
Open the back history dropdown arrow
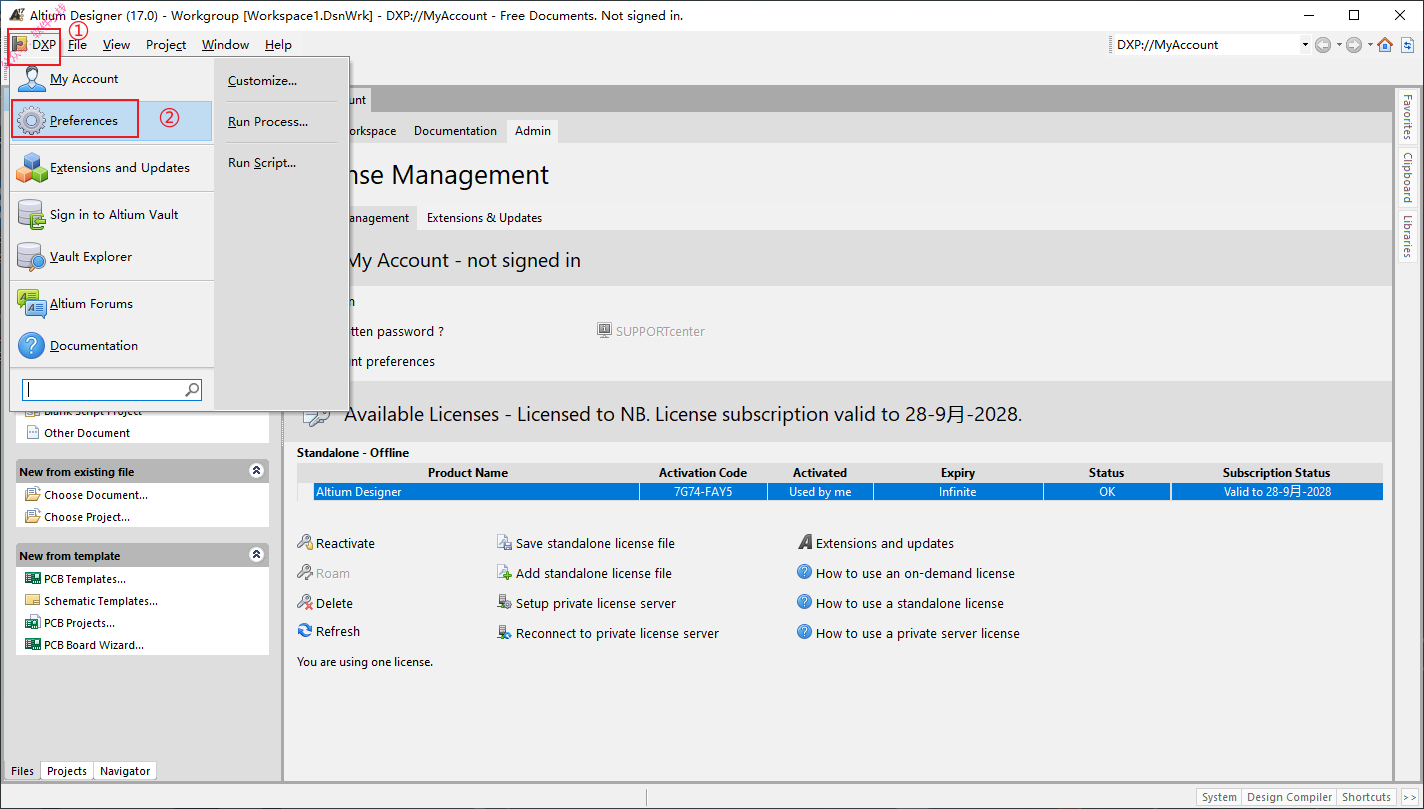(x=1337, y=45)
